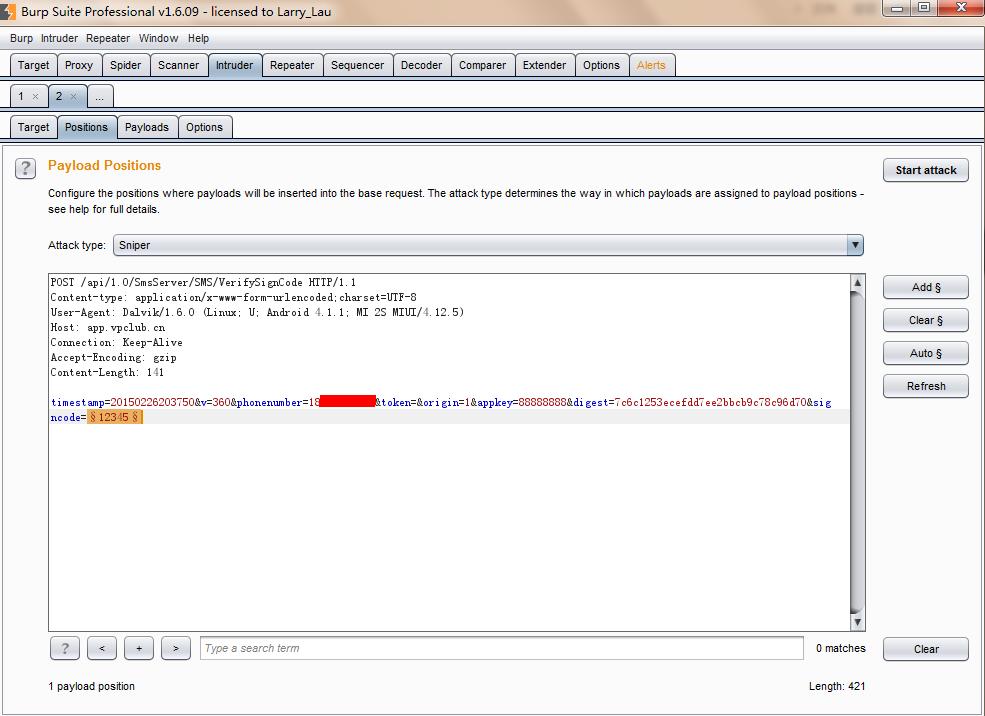Select the Positions sub-tab

coord(86,127)
